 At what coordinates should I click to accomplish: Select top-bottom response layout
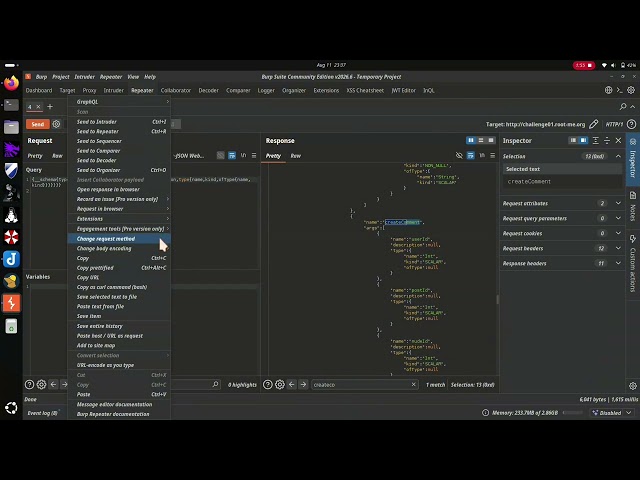pos(481,140)
